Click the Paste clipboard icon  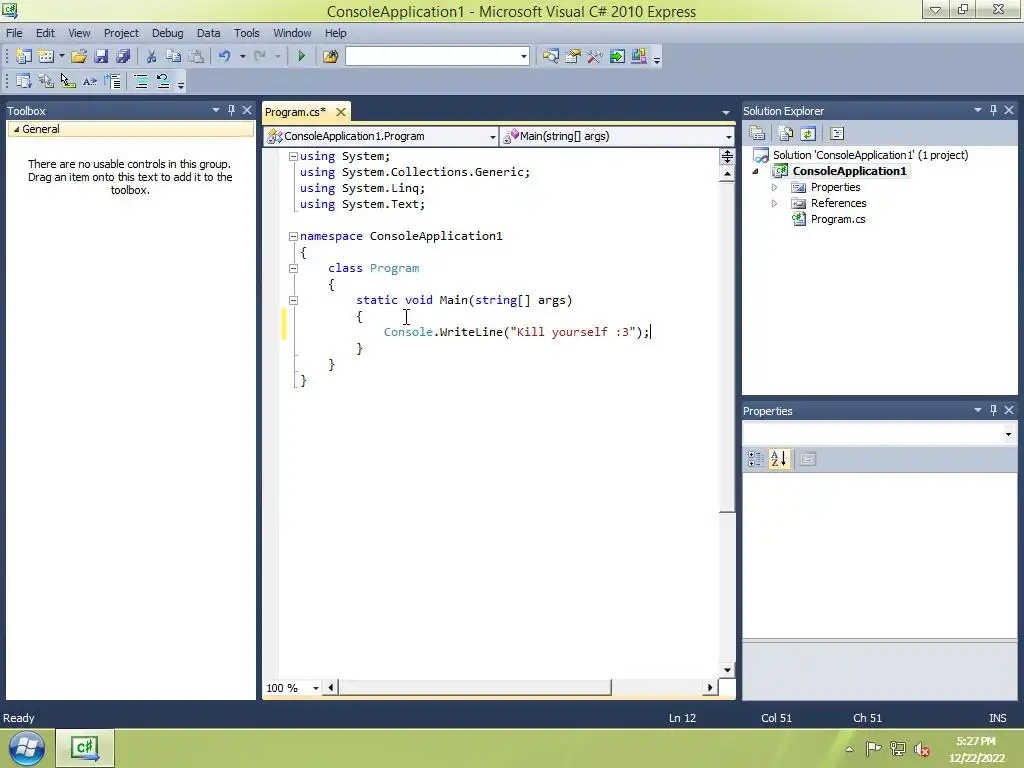click(196, 57)
